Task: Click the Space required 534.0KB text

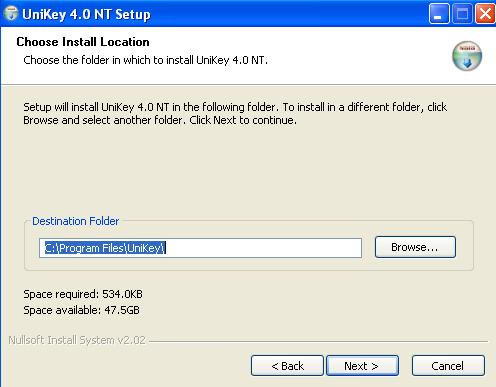Action: 83,294
